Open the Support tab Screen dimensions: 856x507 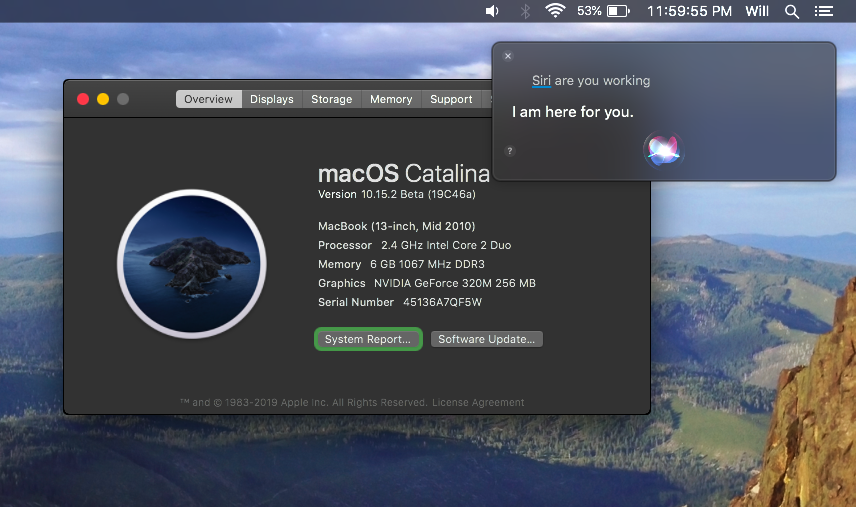pyautogui.click(x=451, y=99)
